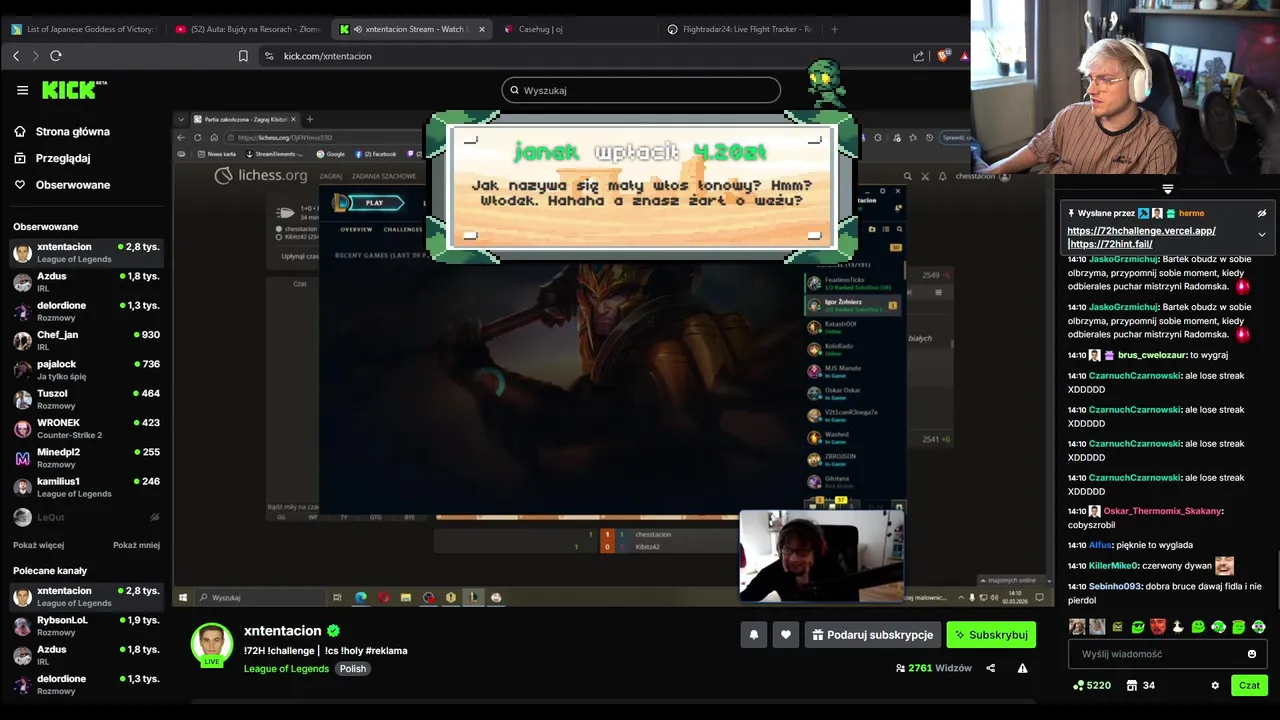This screenshot has height=720, width=1280.
Task: Reload the Kick page
Action: tap(56, 56)
